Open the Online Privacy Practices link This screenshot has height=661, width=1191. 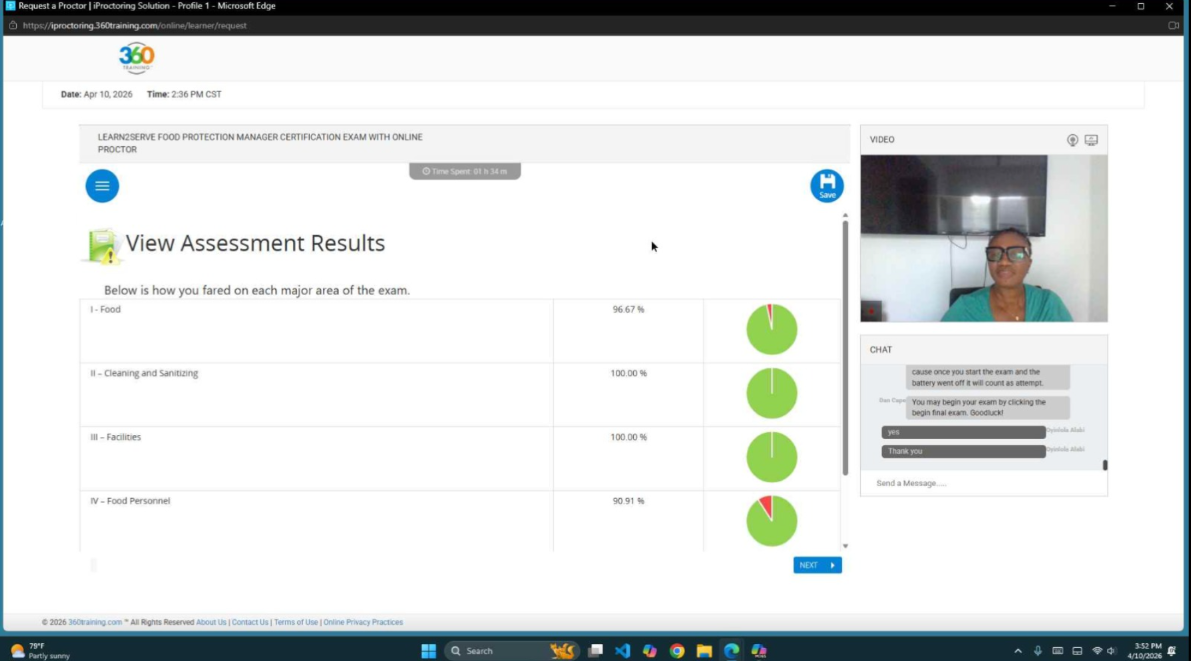(363, 622)
